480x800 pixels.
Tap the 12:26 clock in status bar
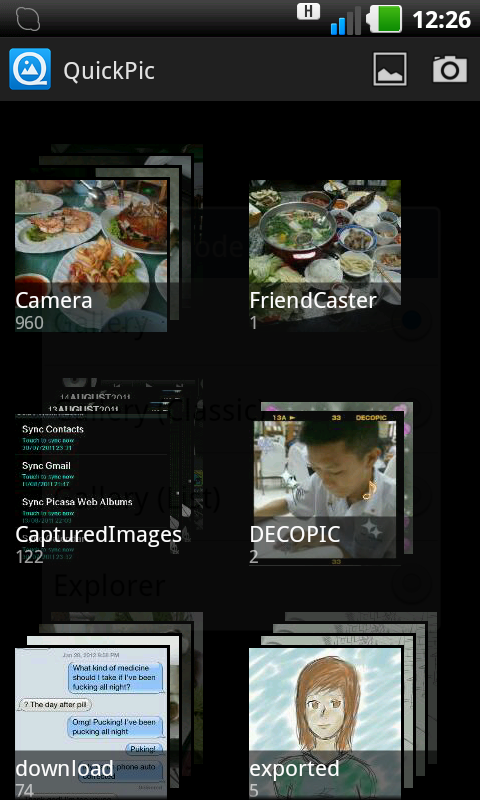441,19
